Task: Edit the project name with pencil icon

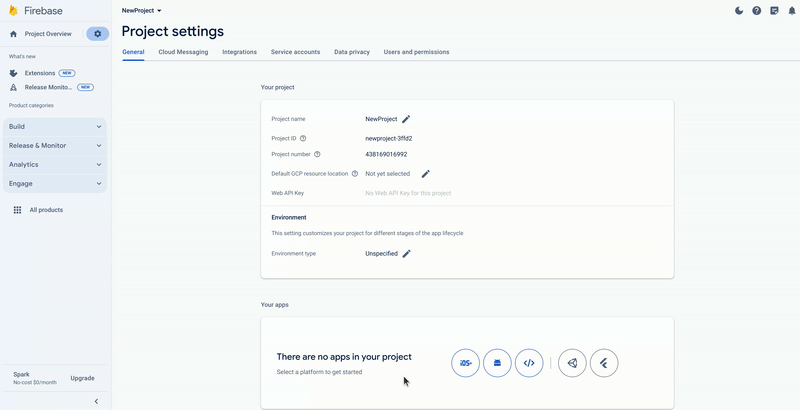Action: 406,119
